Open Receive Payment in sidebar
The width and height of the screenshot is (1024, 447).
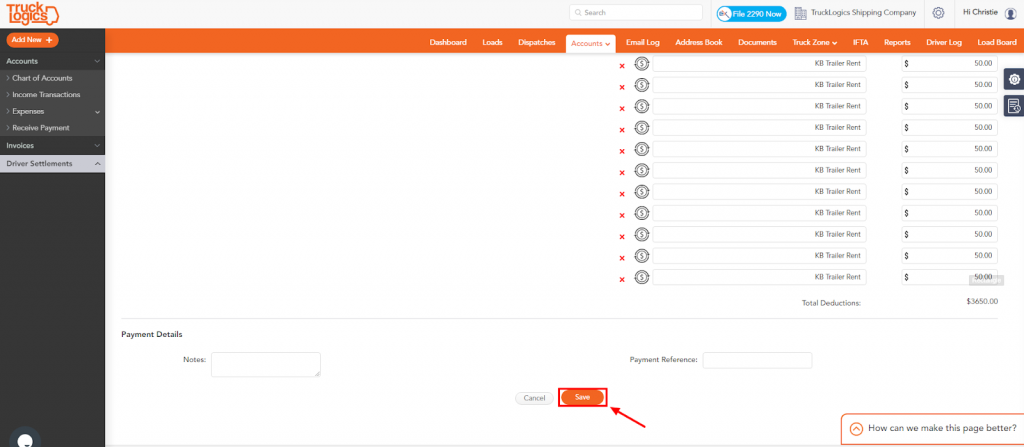(x=40, y=128)
